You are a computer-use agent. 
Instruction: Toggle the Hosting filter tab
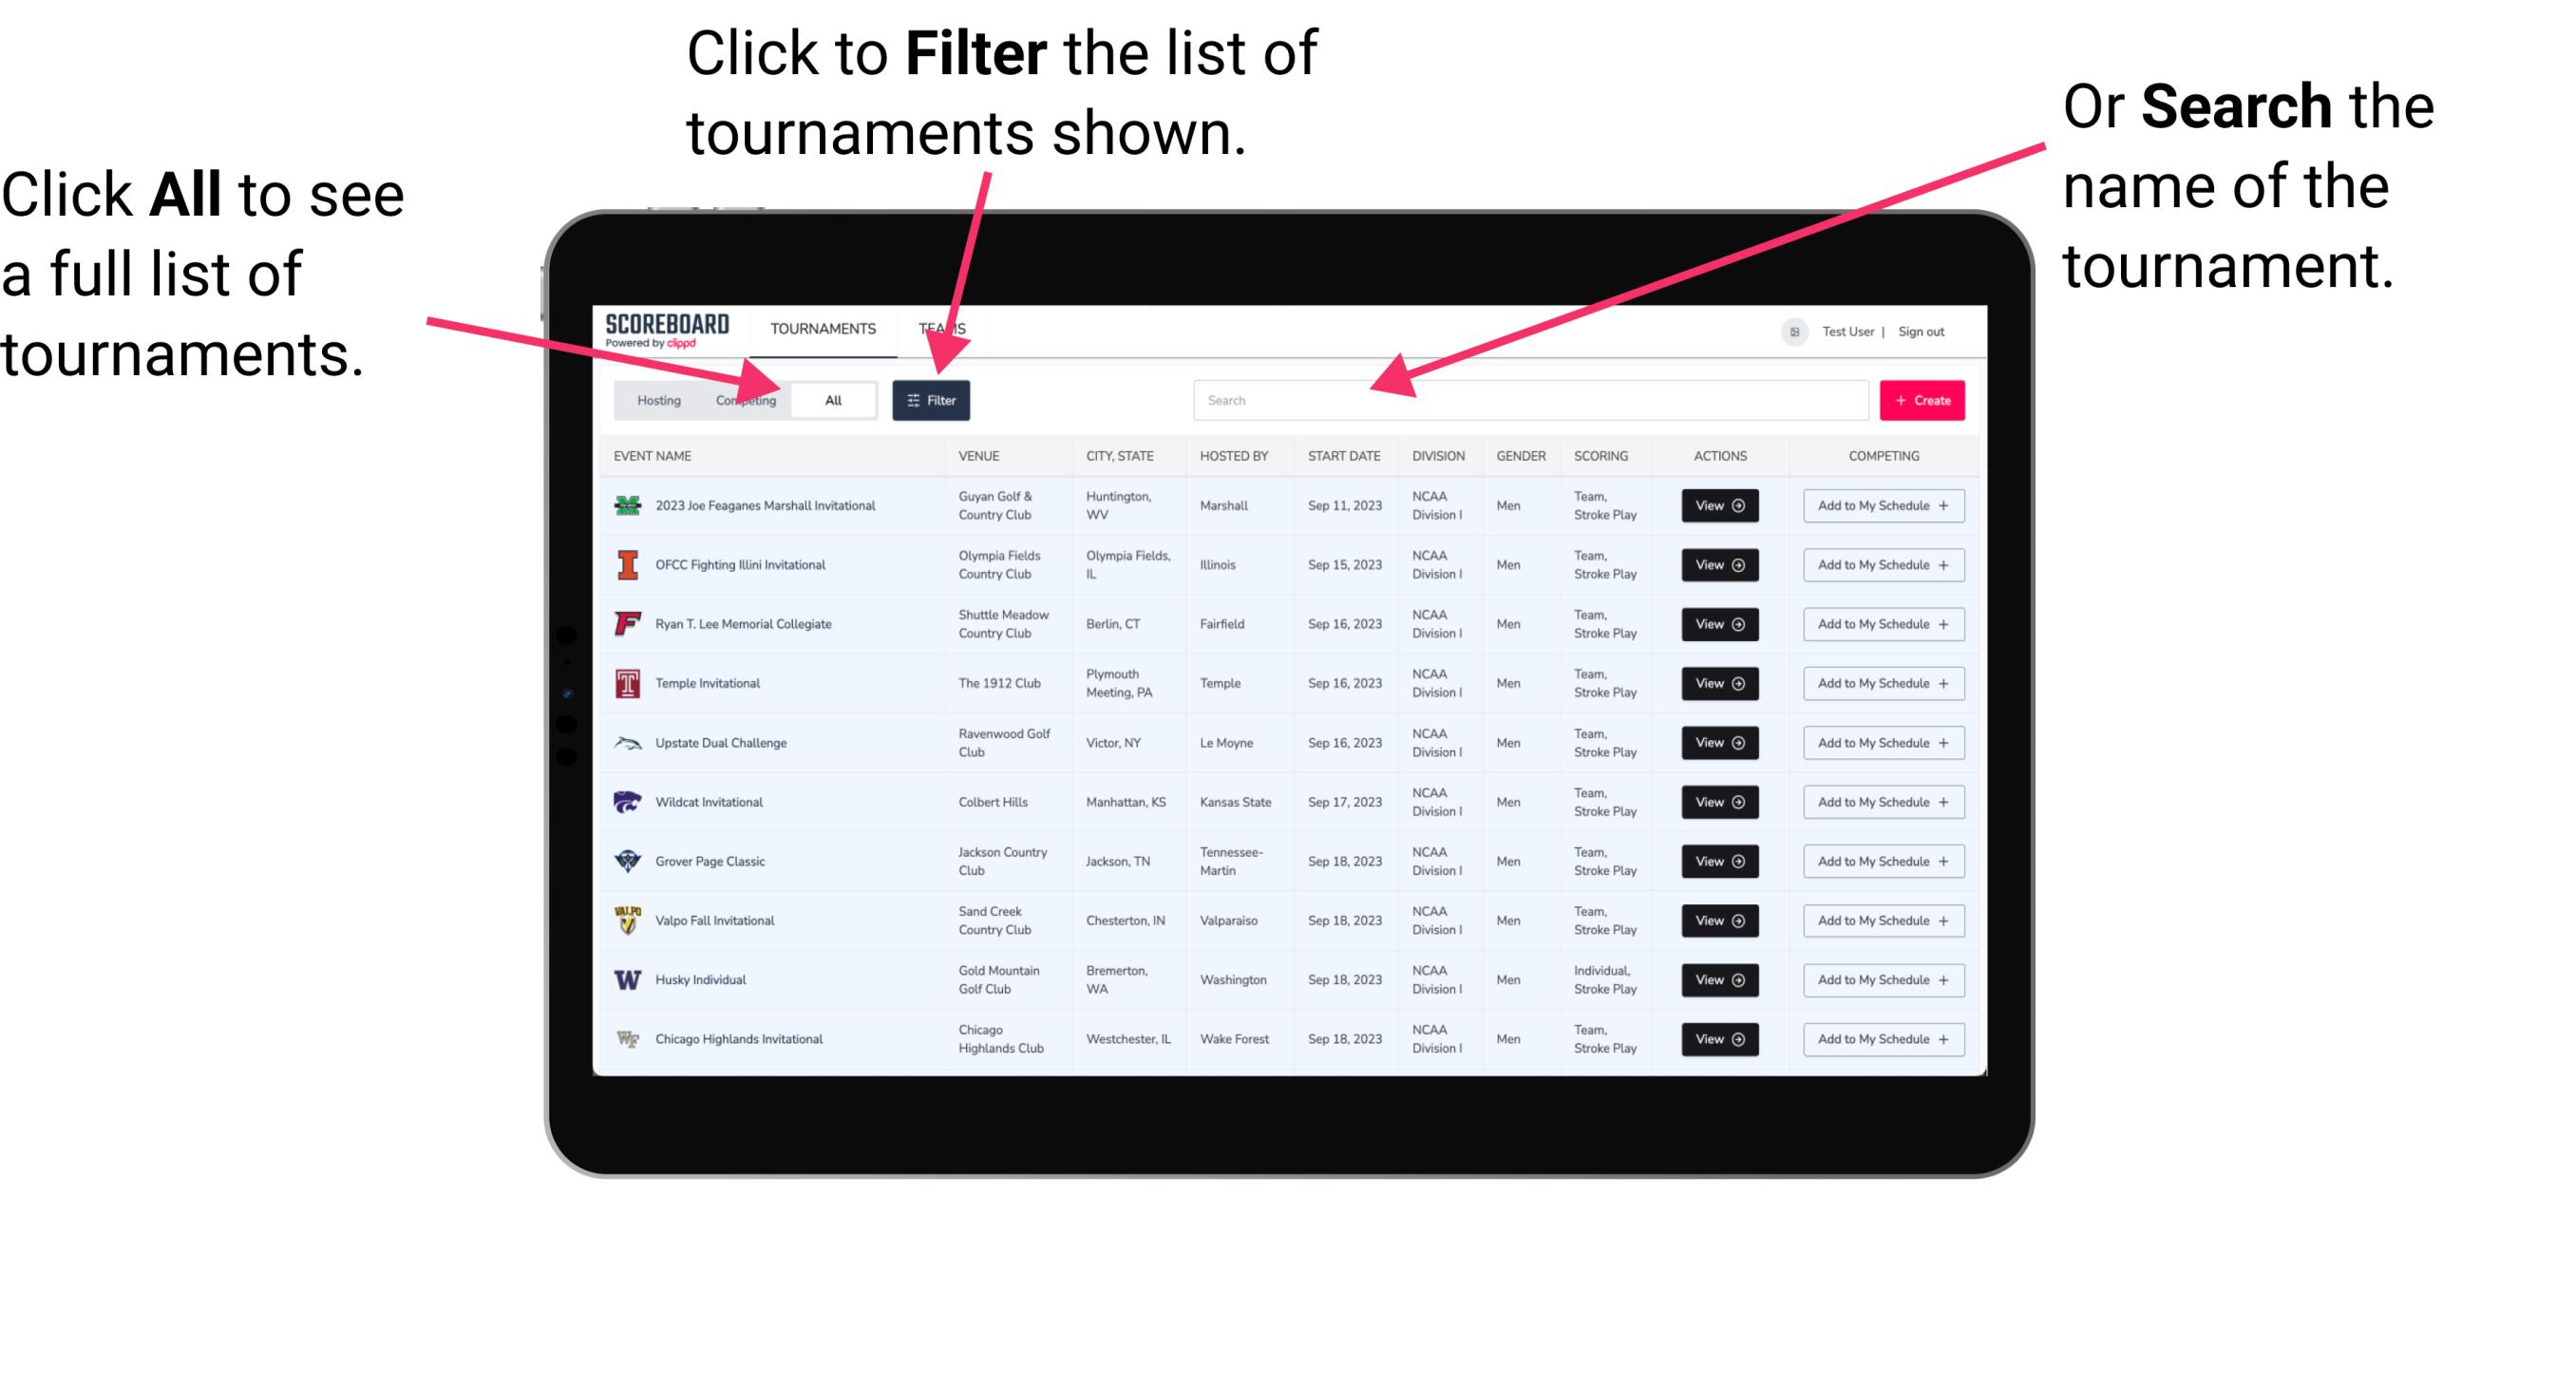pyautogui.click(x=656, y=399)
